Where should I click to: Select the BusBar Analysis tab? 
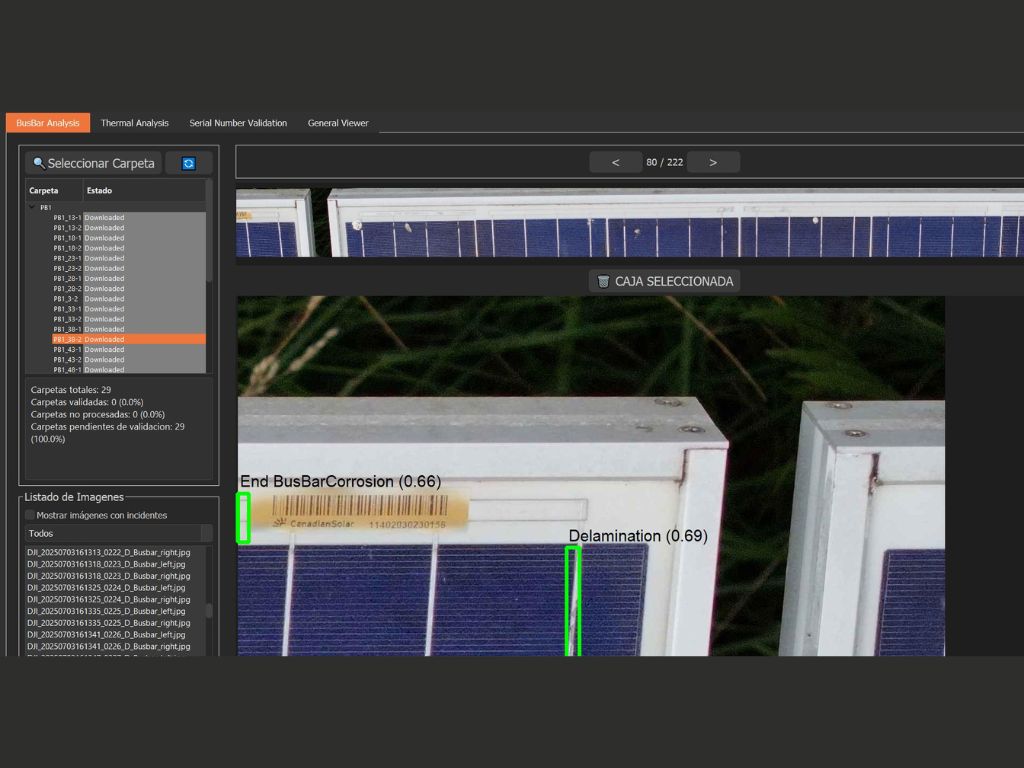(x=47, y=123)
